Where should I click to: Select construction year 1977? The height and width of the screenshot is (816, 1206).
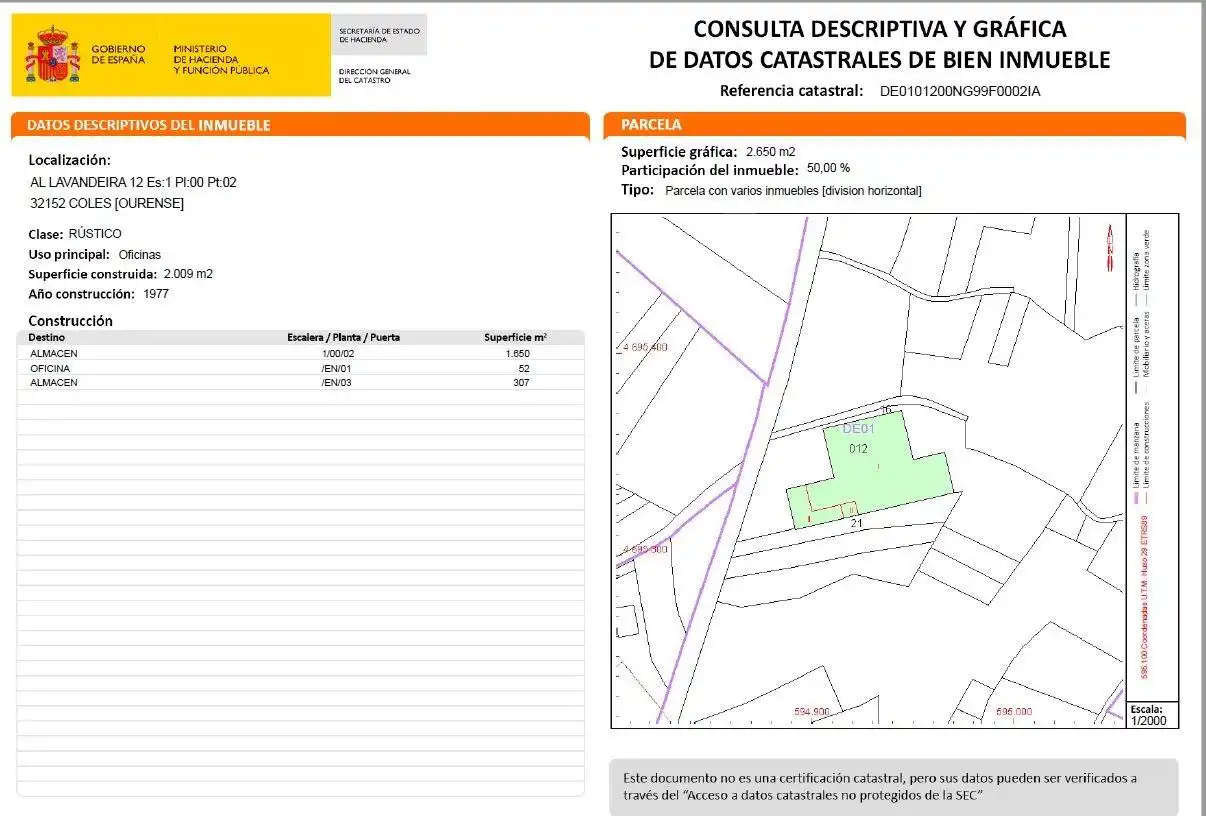pos(156,294)
